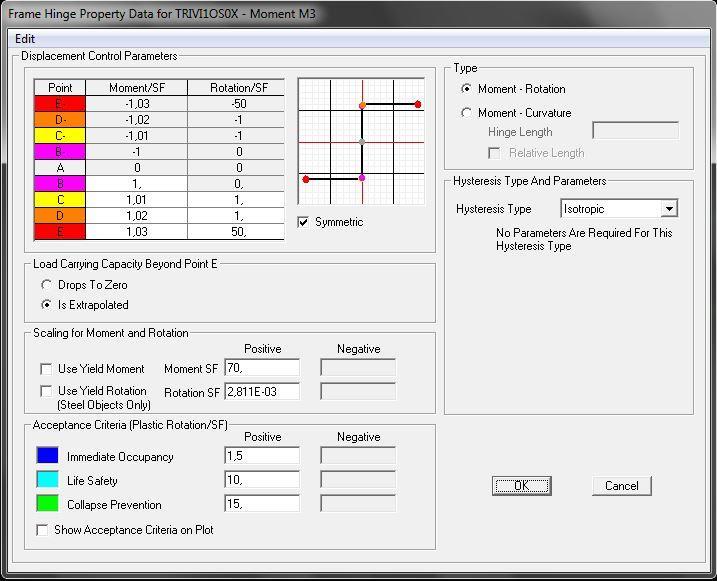
Task: Click Collapse Prevention negative value field
Action: (358, 504)
